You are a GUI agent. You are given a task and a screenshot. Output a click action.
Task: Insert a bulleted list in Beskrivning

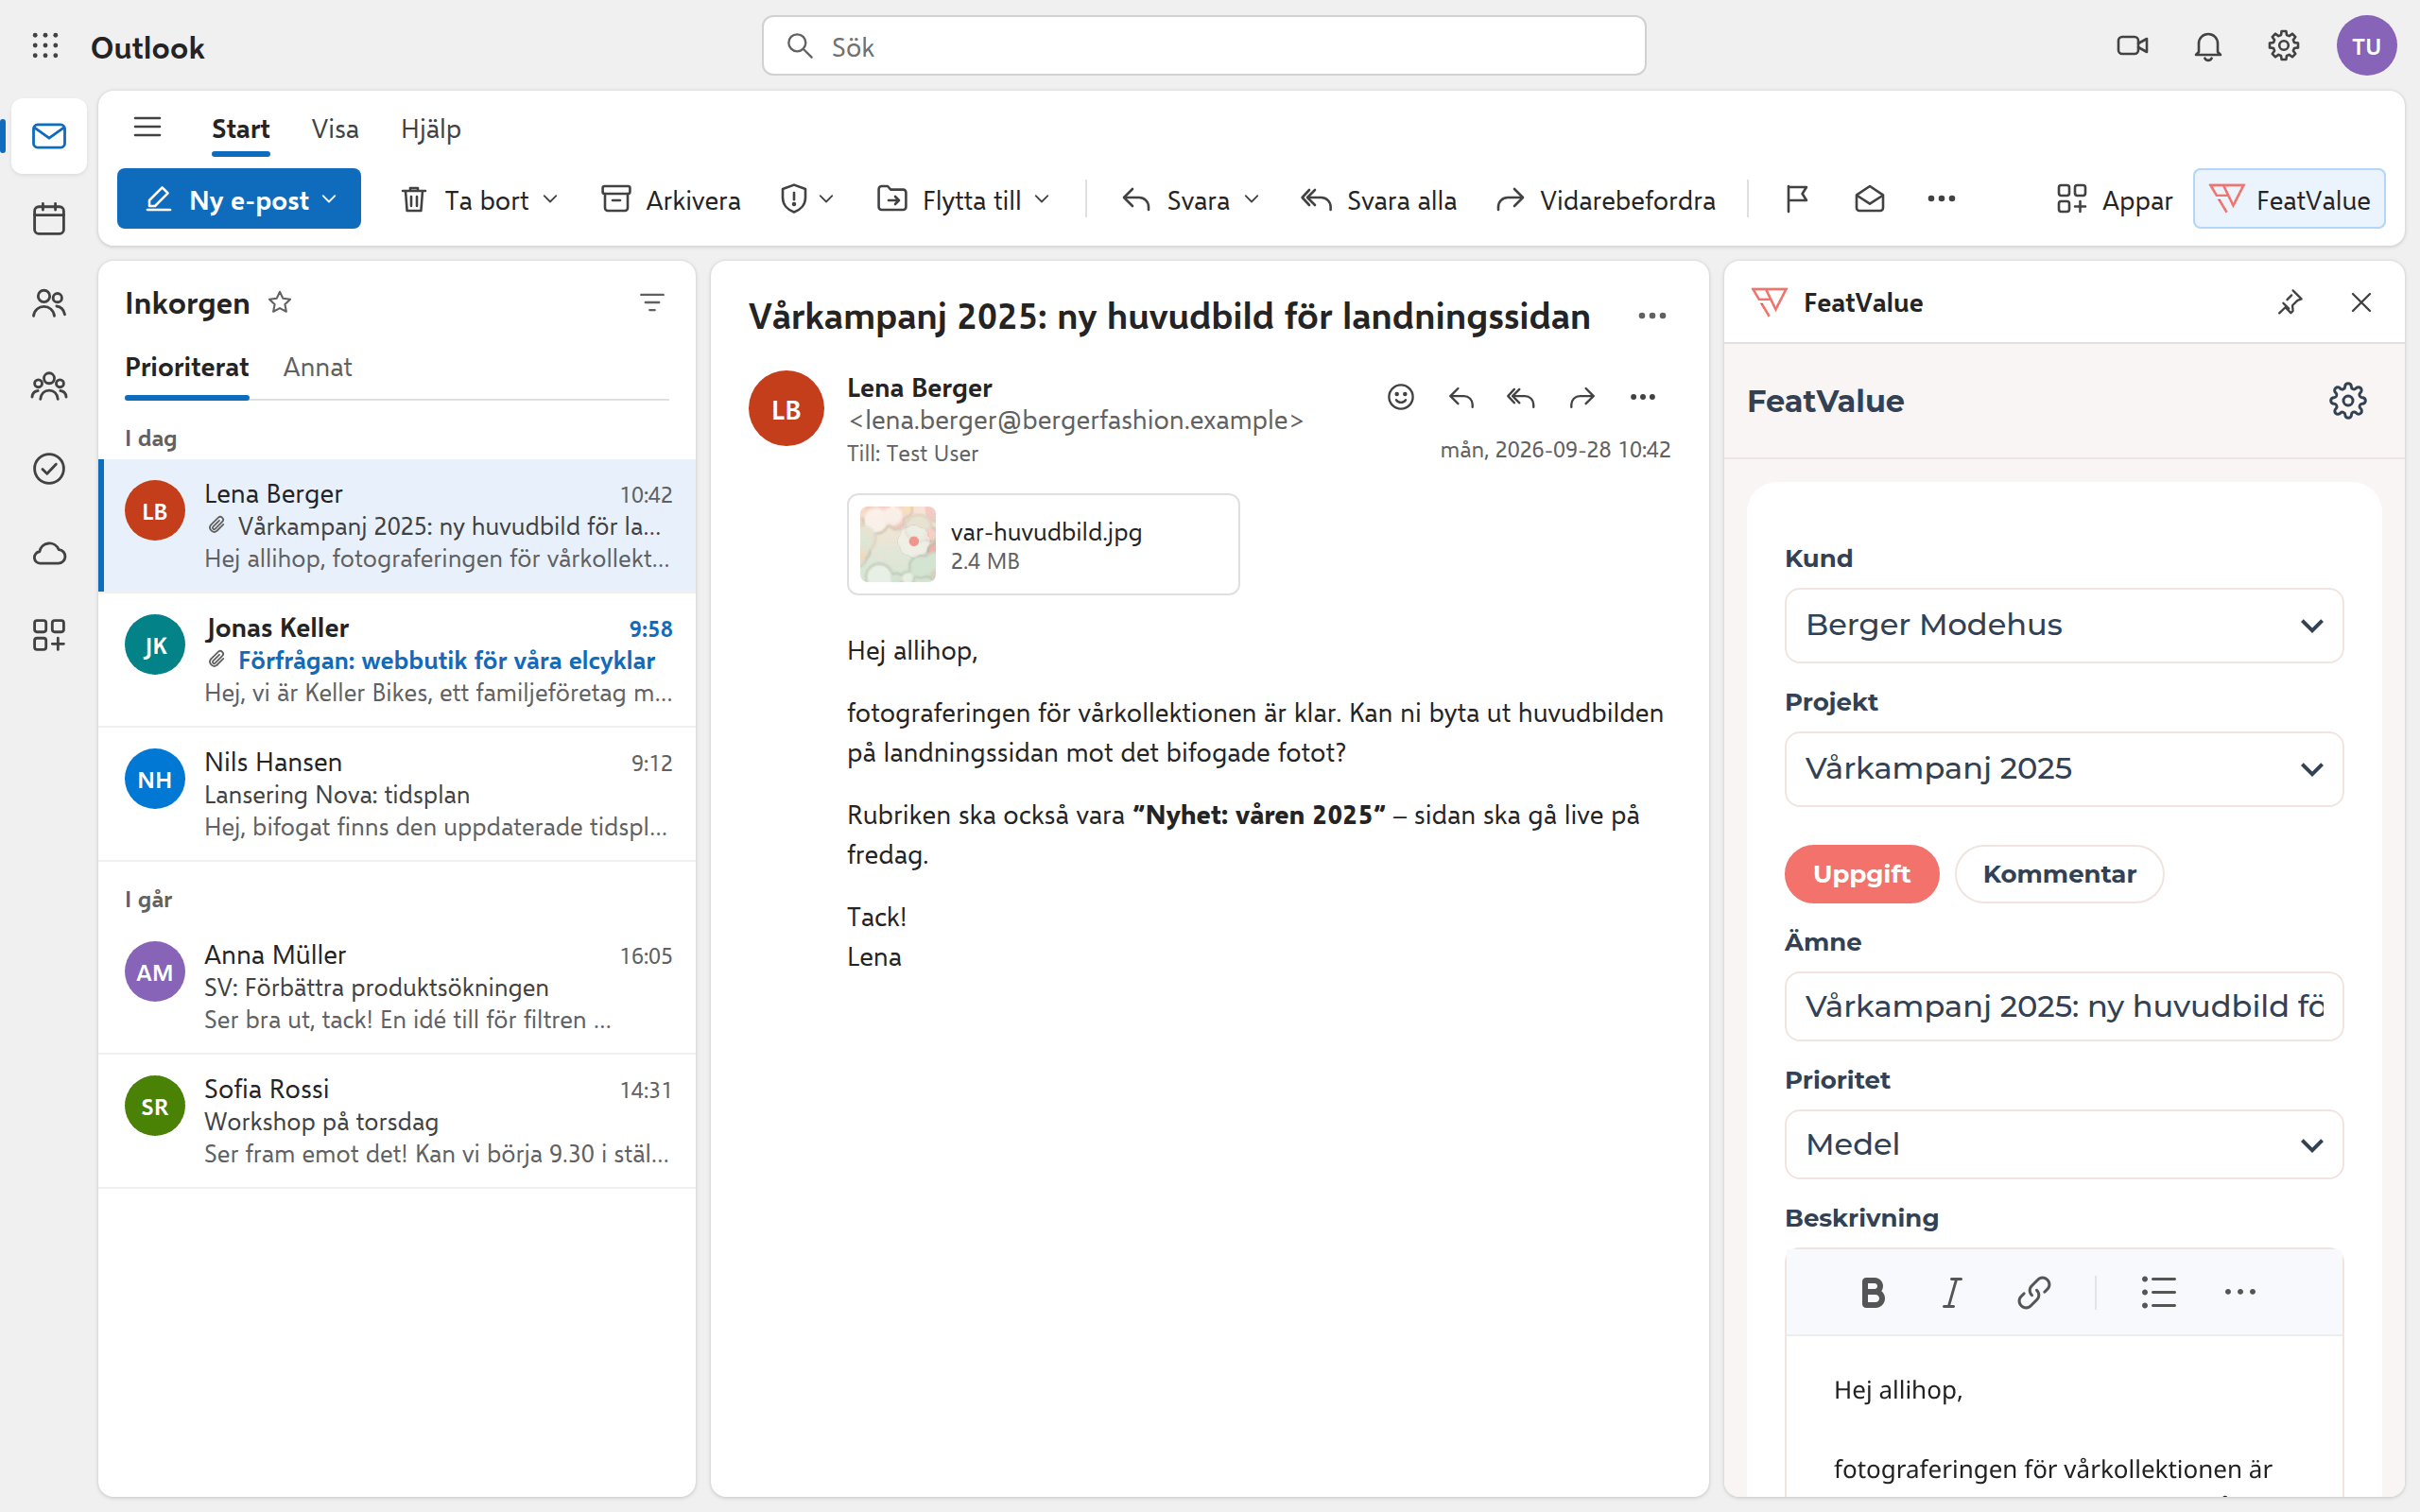[2158, 1292]
